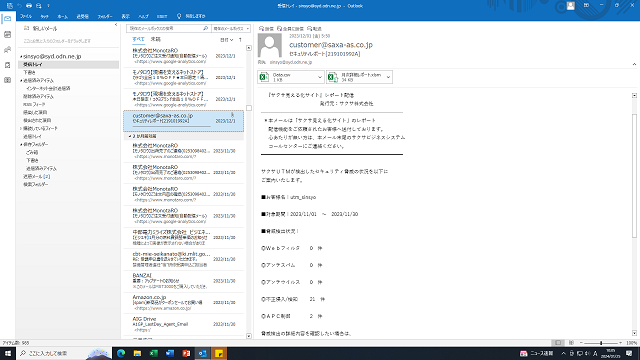The image size is (640, 360).
Task: Open the Calendar view in the navigation sidebar
Action: point(7,35)
